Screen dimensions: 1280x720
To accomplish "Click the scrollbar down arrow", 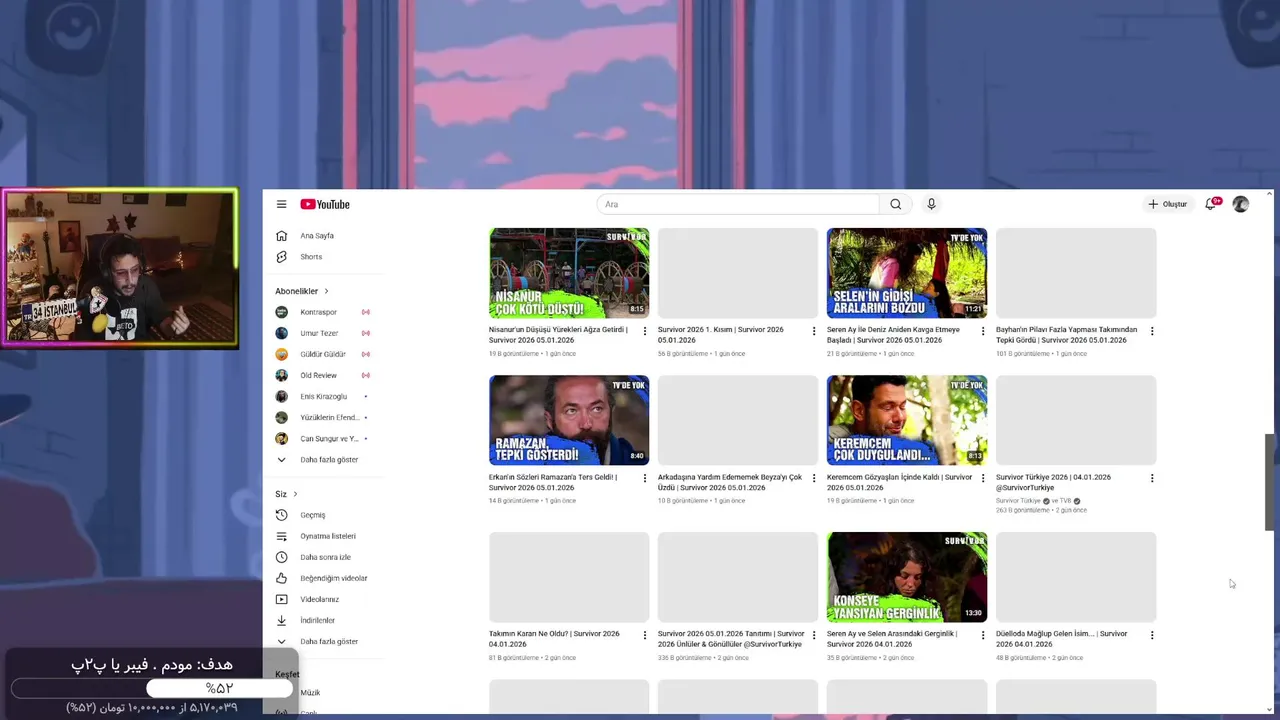I will point(1270,709).
